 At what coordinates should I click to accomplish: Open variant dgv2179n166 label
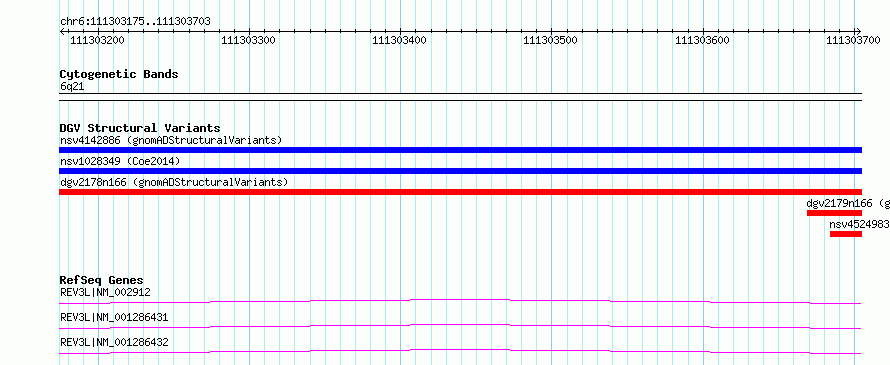[x=848, y=203]
